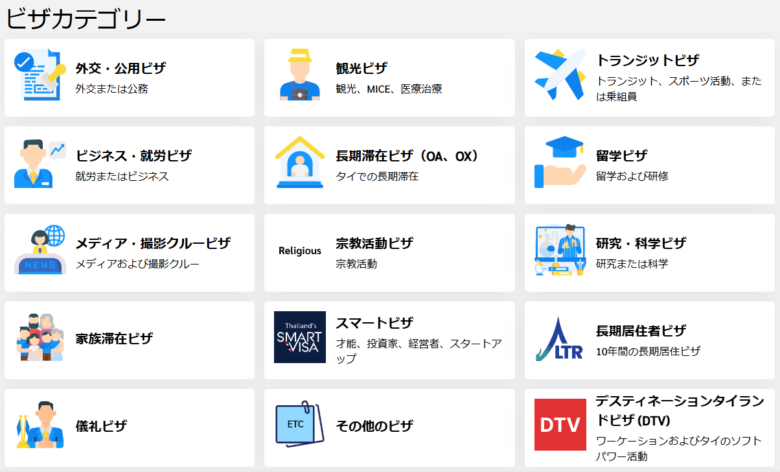Open the トランジットビザ link
Viewport: 780px width, 472px height.
648,60
